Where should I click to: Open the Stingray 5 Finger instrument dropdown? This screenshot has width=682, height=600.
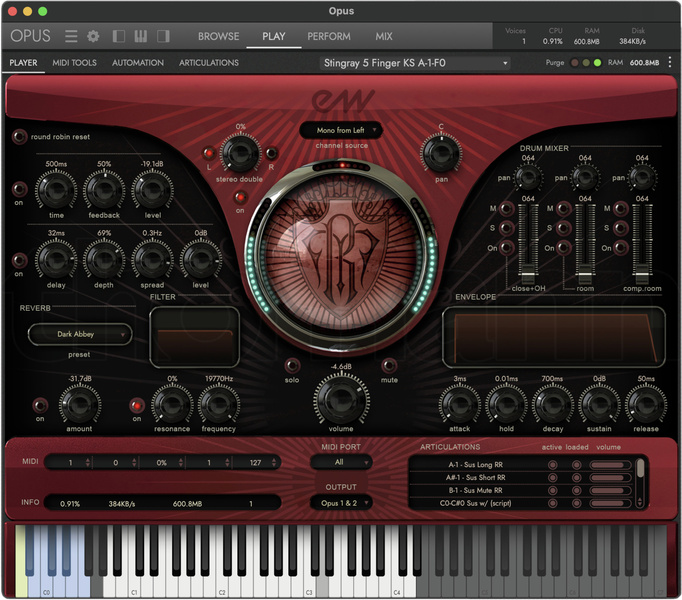415,63
